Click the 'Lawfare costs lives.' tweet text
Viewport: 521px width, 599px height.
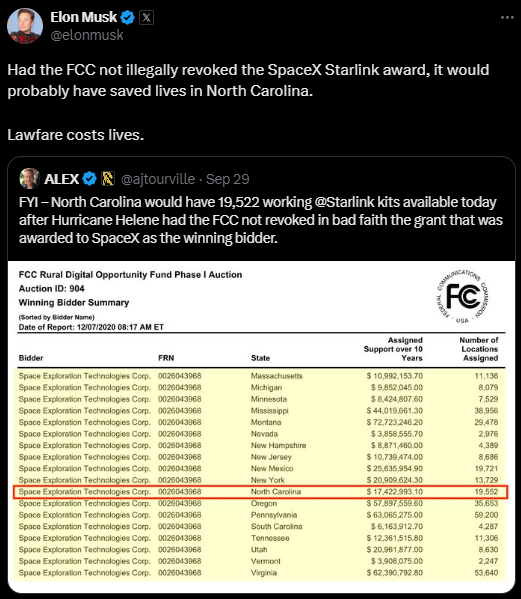point(76,135)
